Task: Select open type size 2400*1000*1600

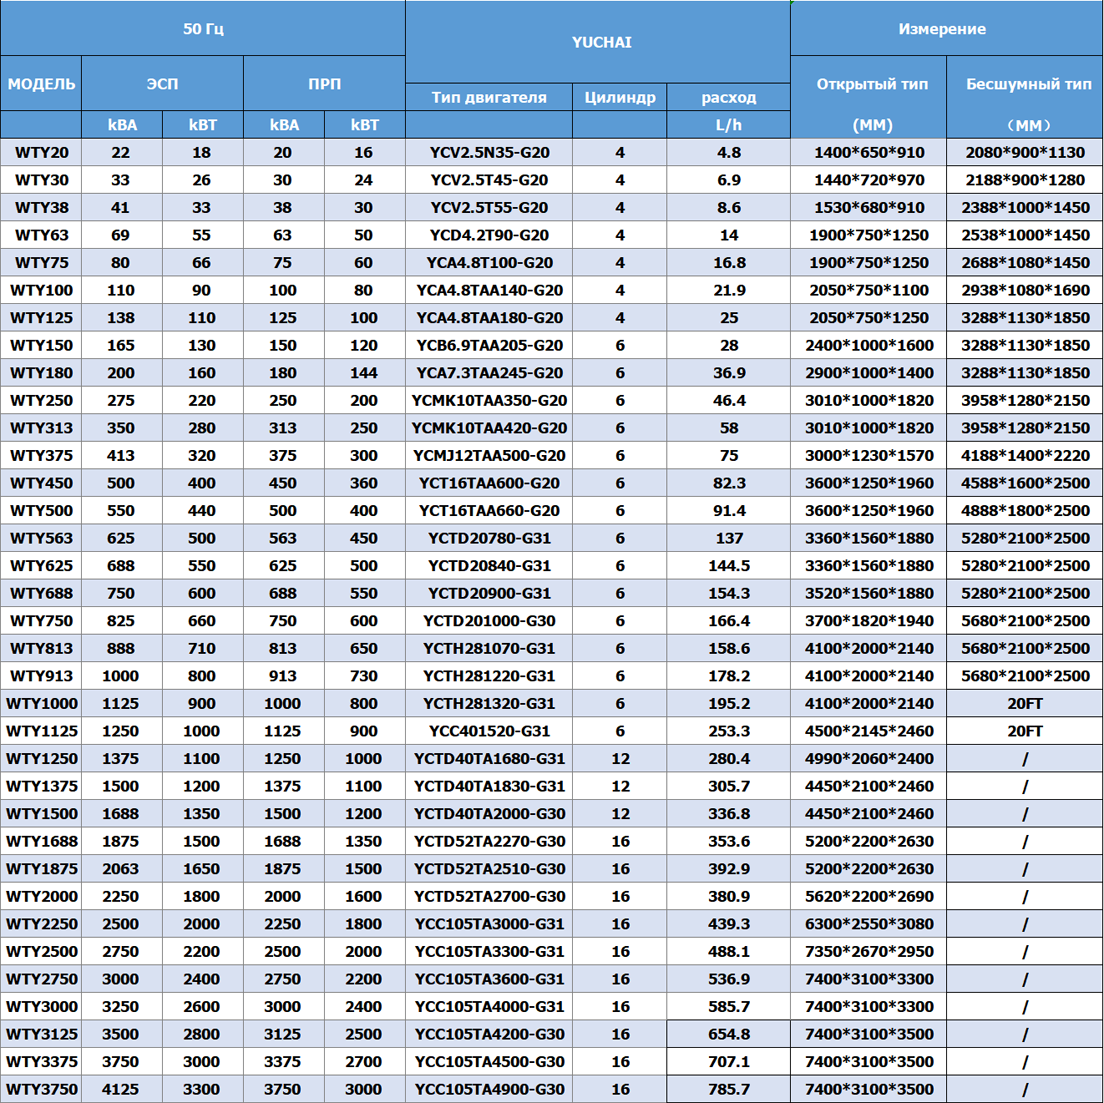Action: click(869, 345)
